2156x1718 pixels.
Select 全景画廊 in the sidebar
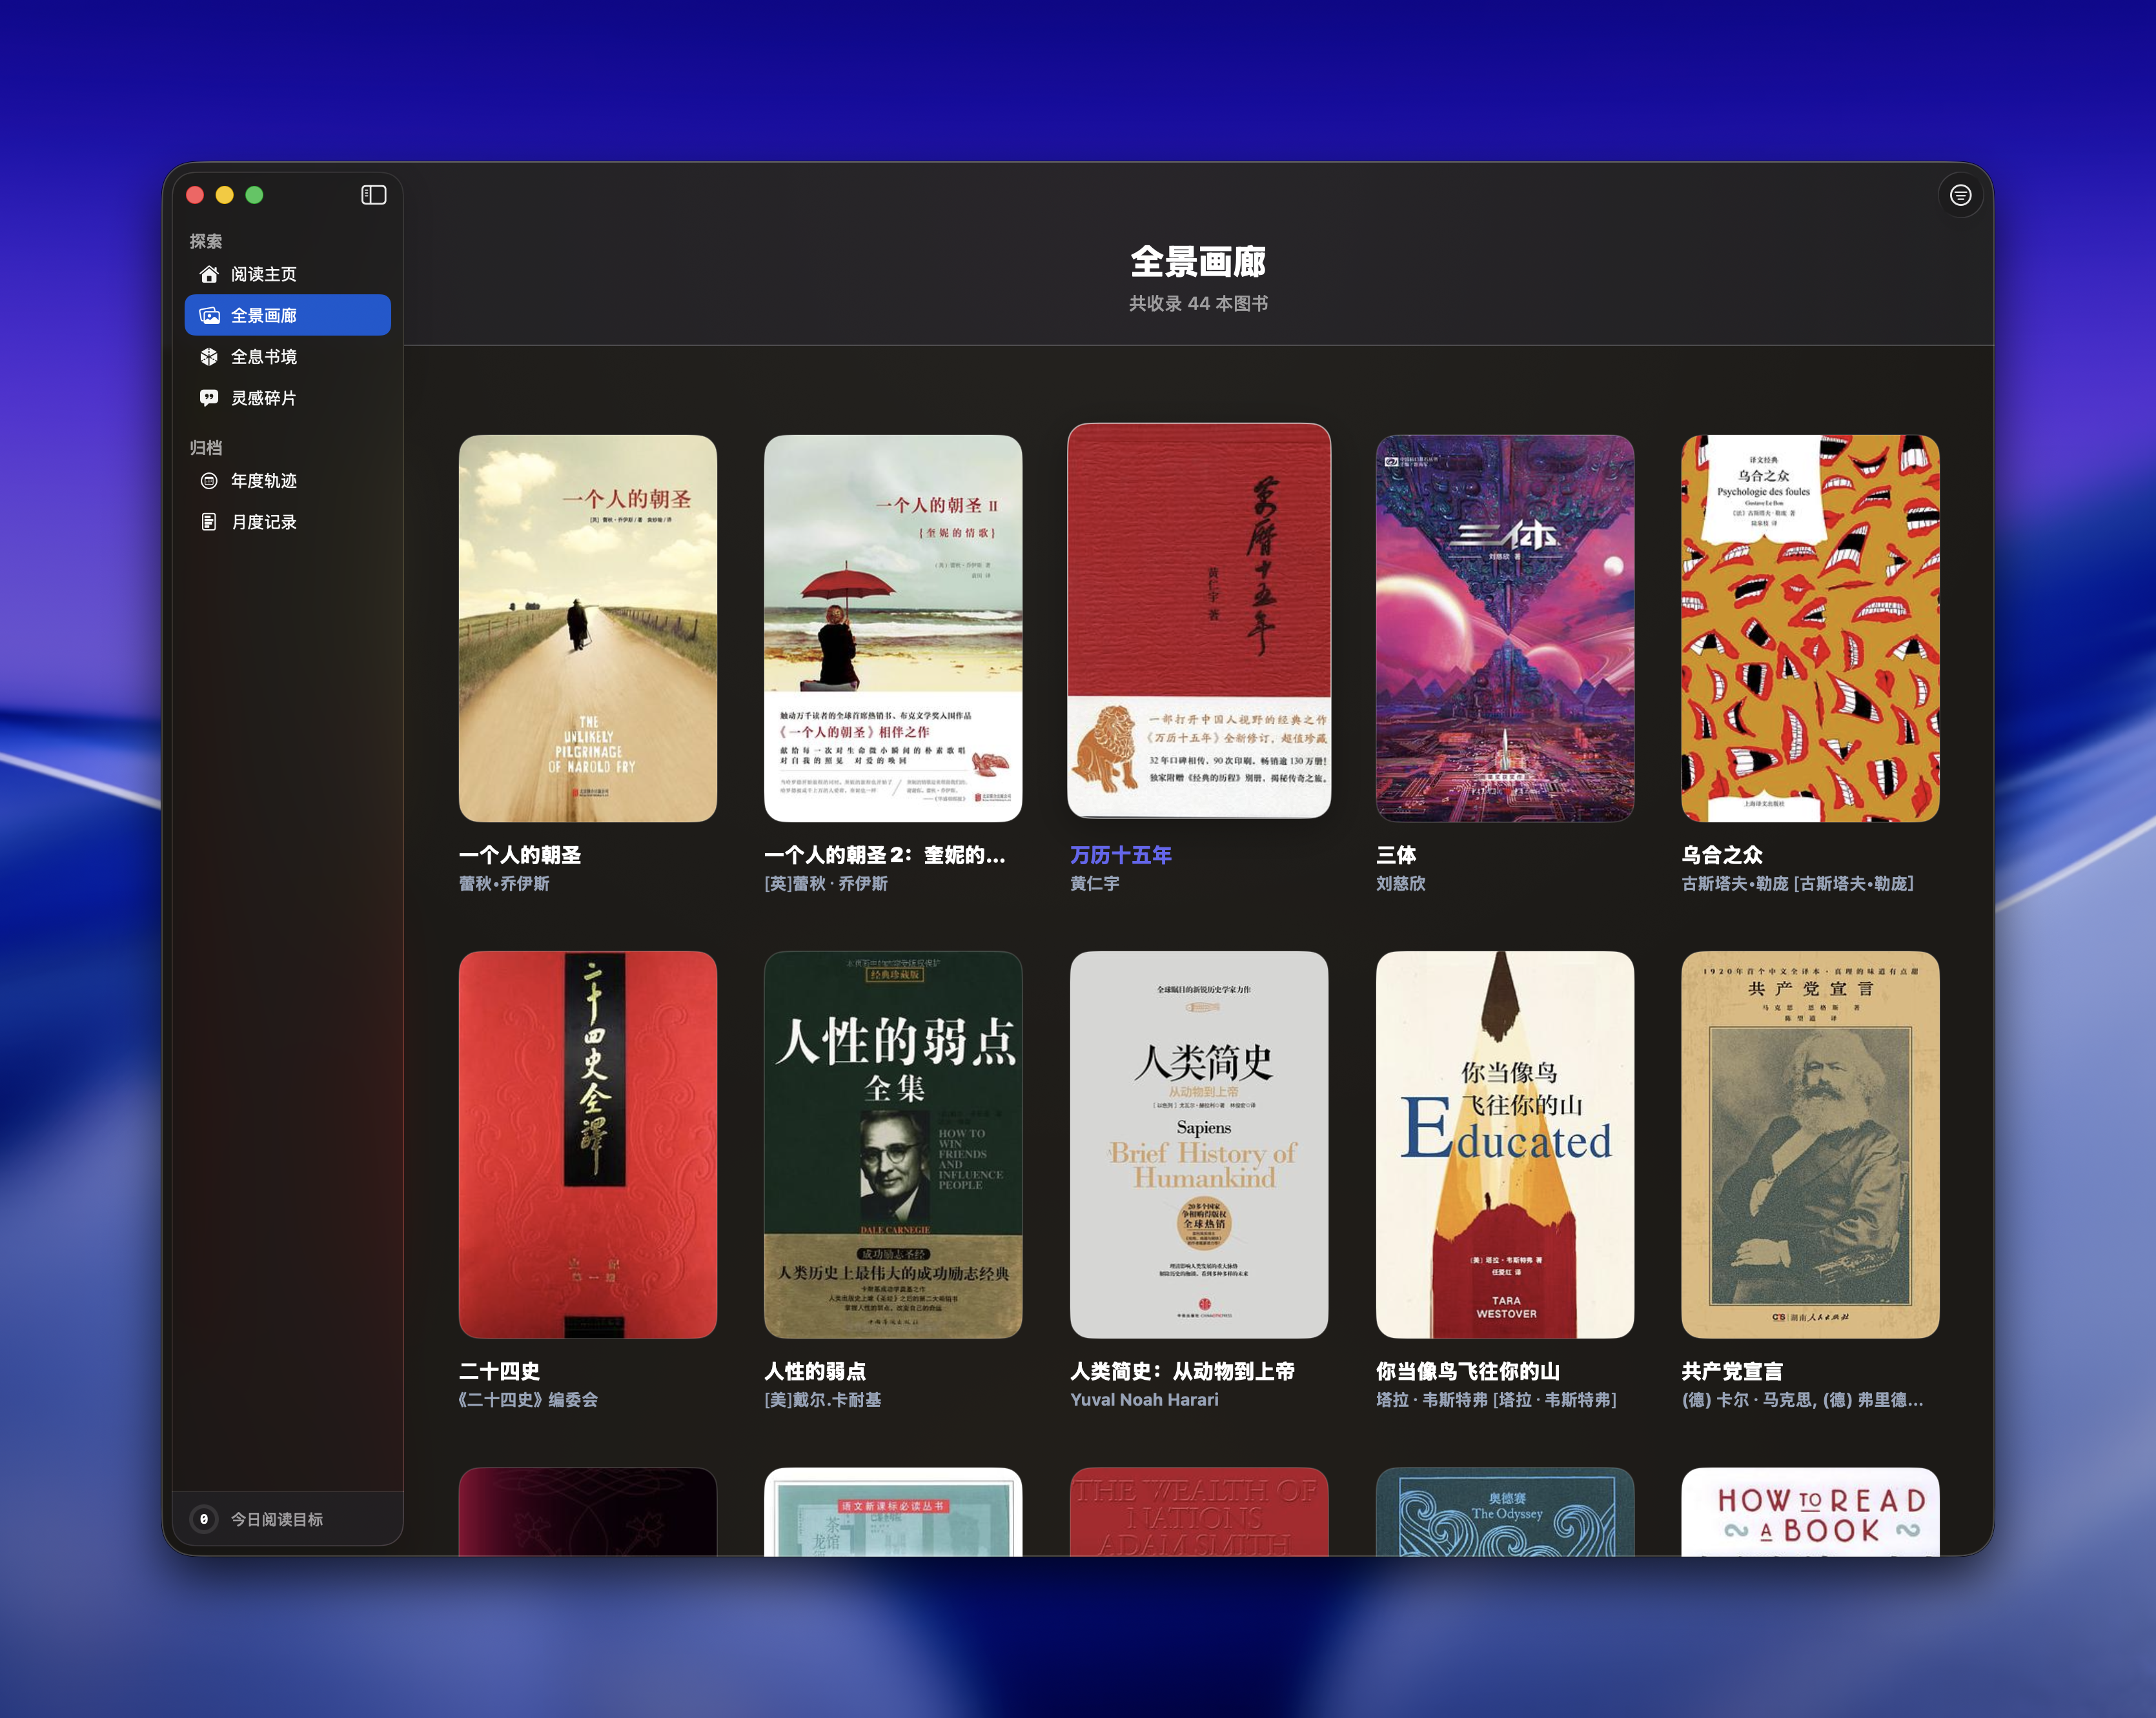coord(288,315)
